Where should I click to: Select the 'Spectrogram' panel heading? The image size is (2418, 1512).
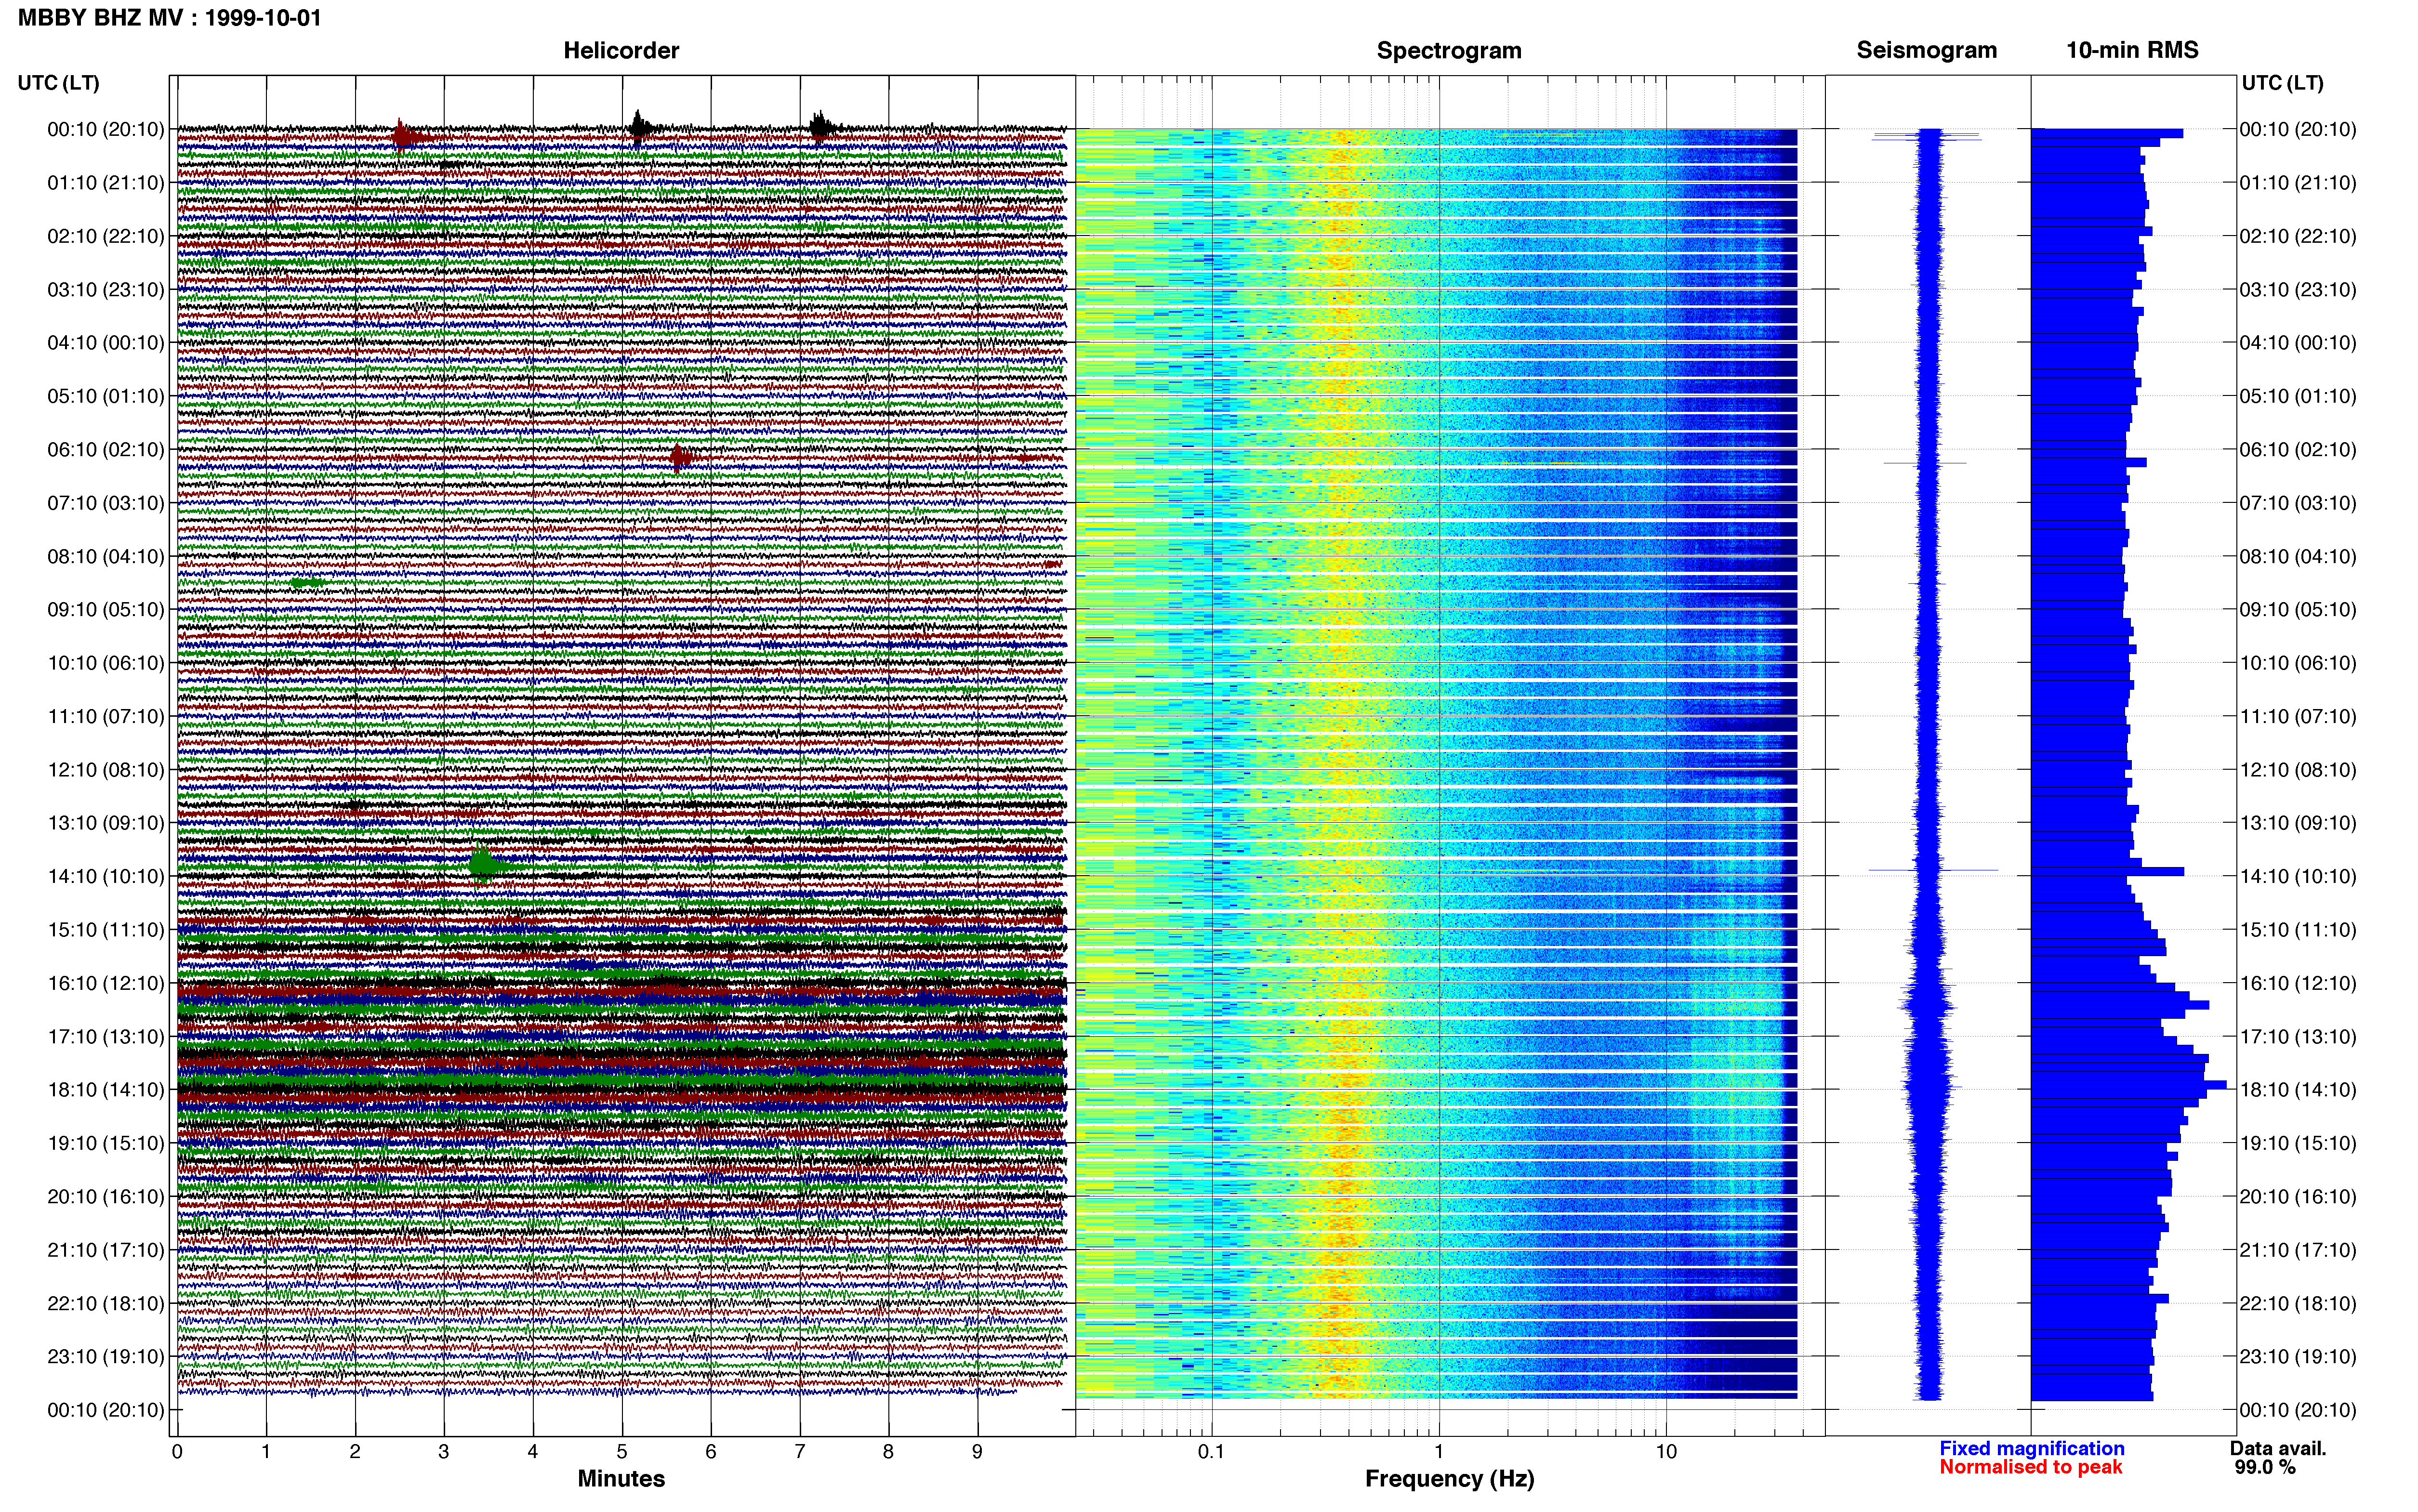1449,50
